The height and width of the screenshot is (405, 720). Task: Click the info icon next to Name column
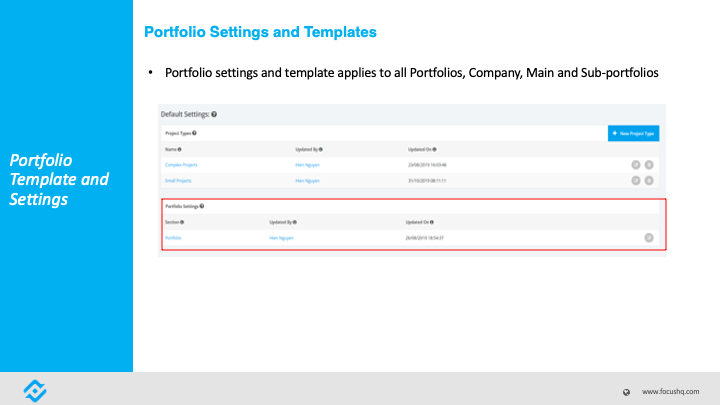[x=180, y=149]
